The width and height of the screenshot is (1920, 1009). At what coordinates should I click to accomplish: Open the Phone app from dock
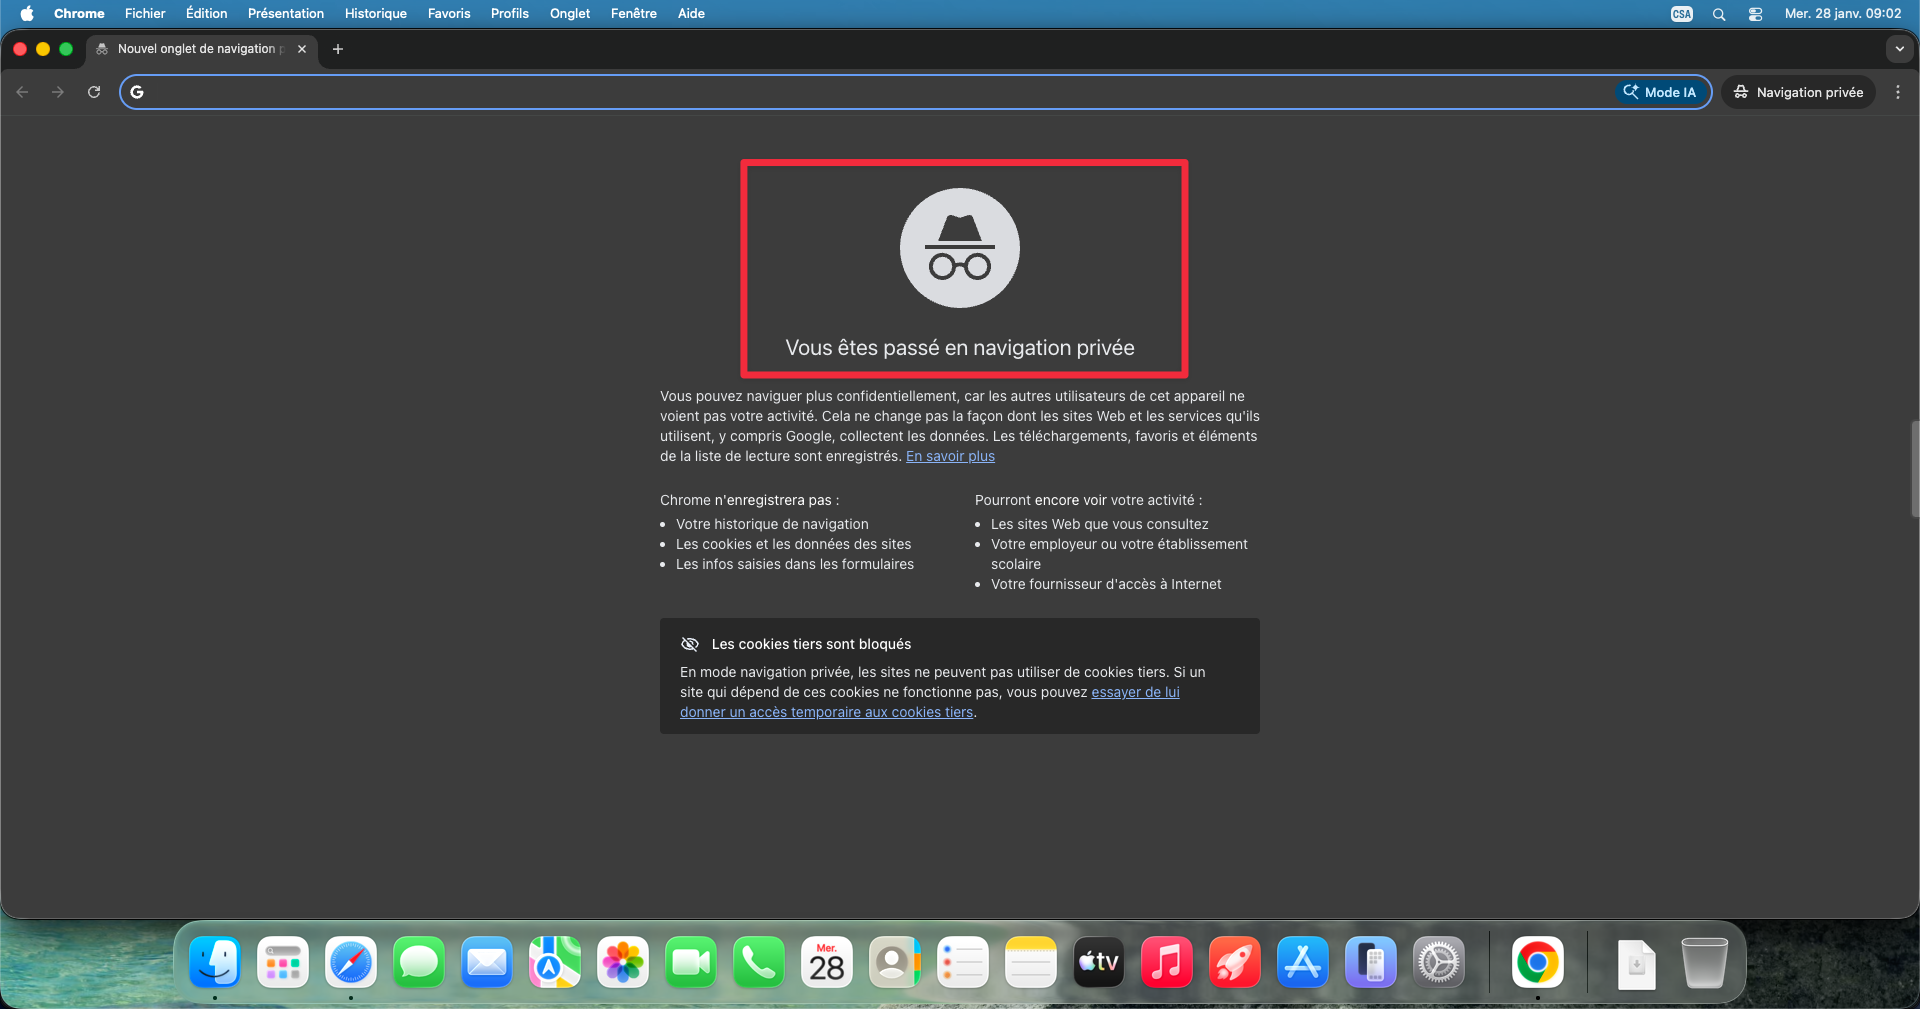coord(759,962)
